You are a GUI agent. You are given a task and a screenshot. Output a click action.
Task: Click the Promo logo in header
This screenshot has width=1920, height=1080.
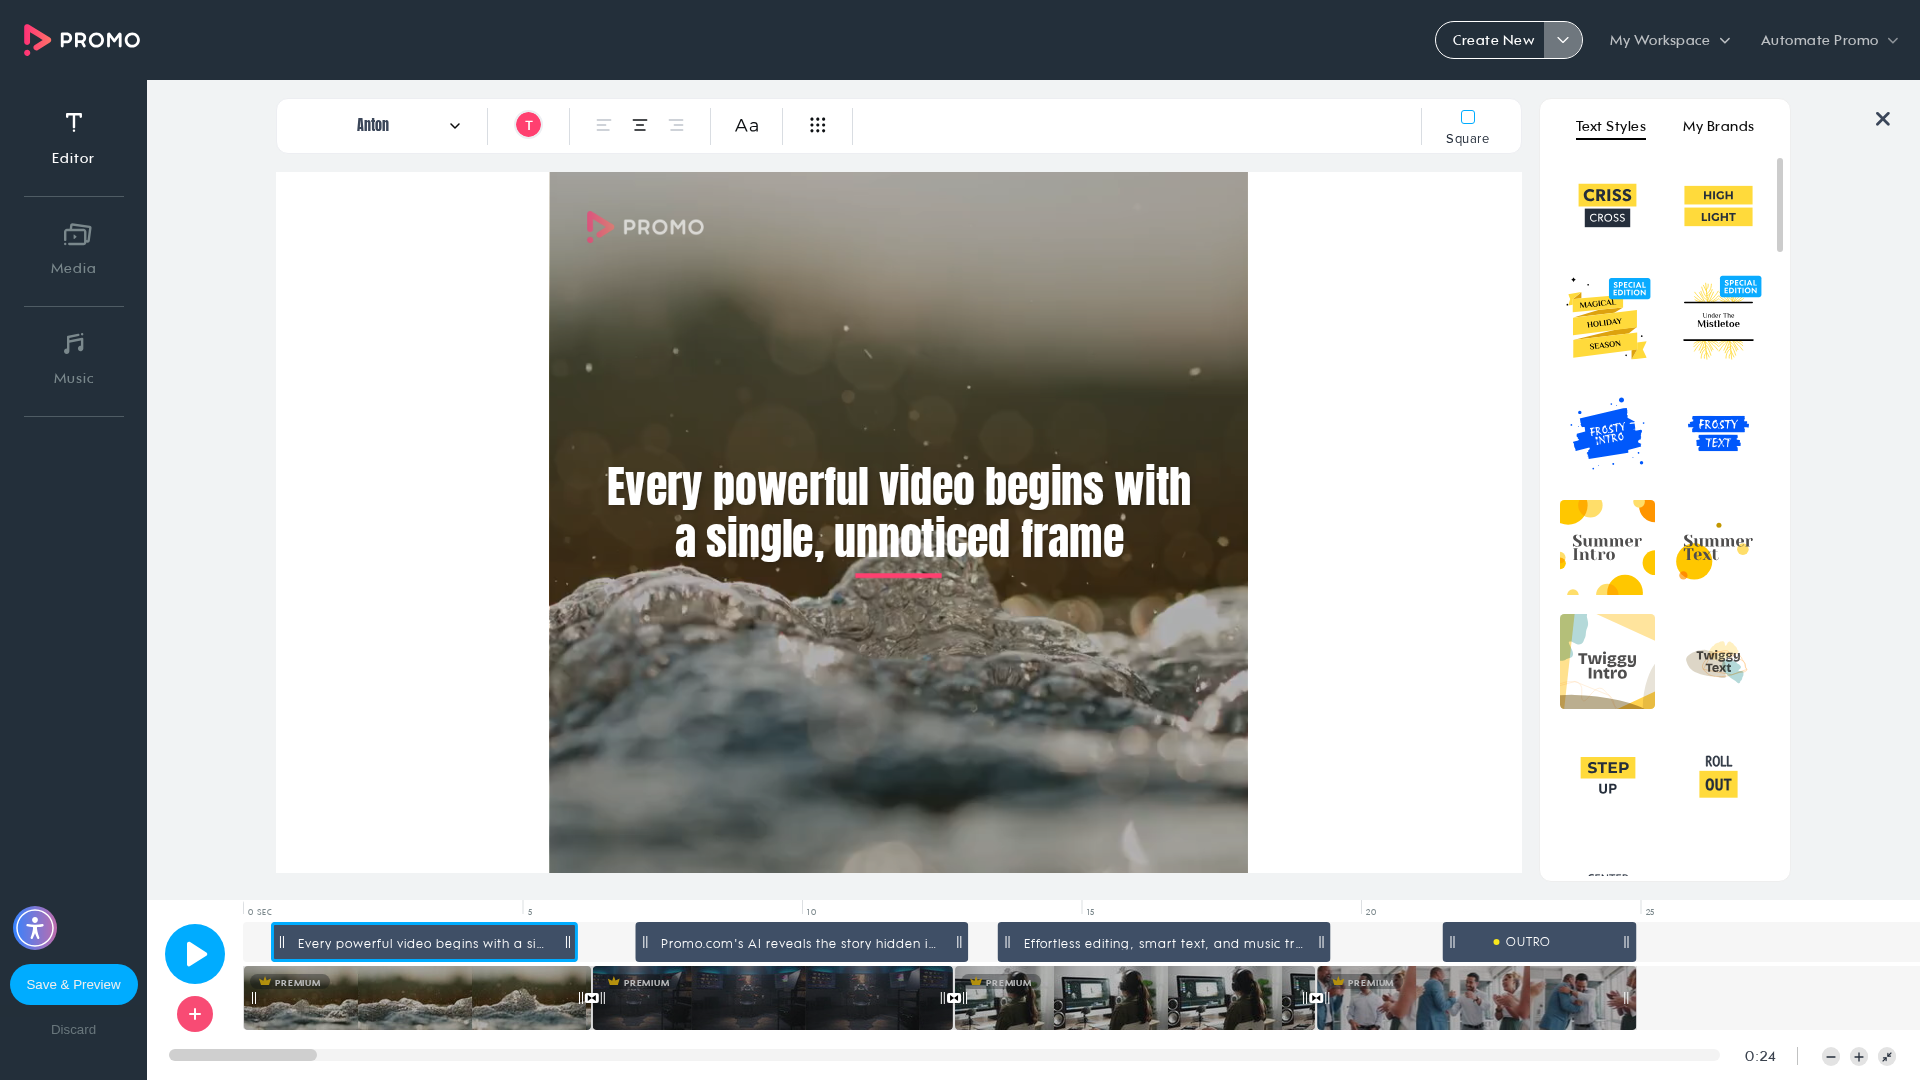click(x=82, y=40)
